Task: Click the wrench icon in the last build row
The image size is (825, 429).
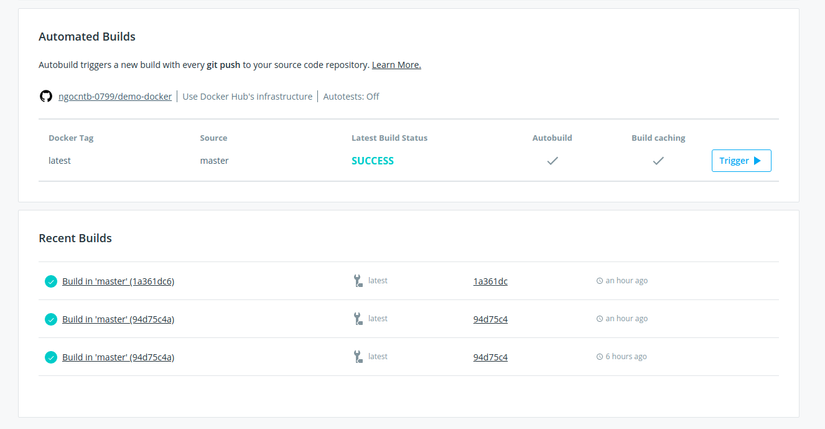Action: pos(358,357)
